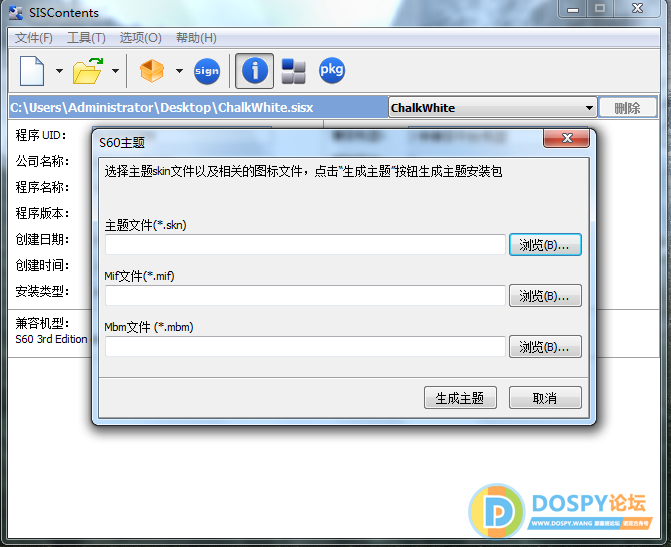This screenshot has width=671, height=547.
Task: Click the blue squares window icon
Action: pyautogui.click(x=293, y=71)
